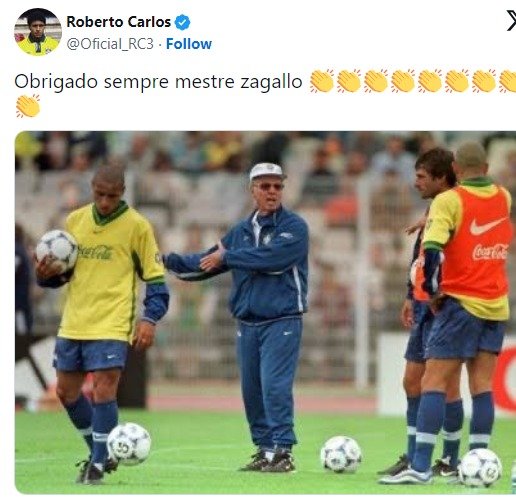
Task: Click the ball held by the player
Action: point(57,249)
